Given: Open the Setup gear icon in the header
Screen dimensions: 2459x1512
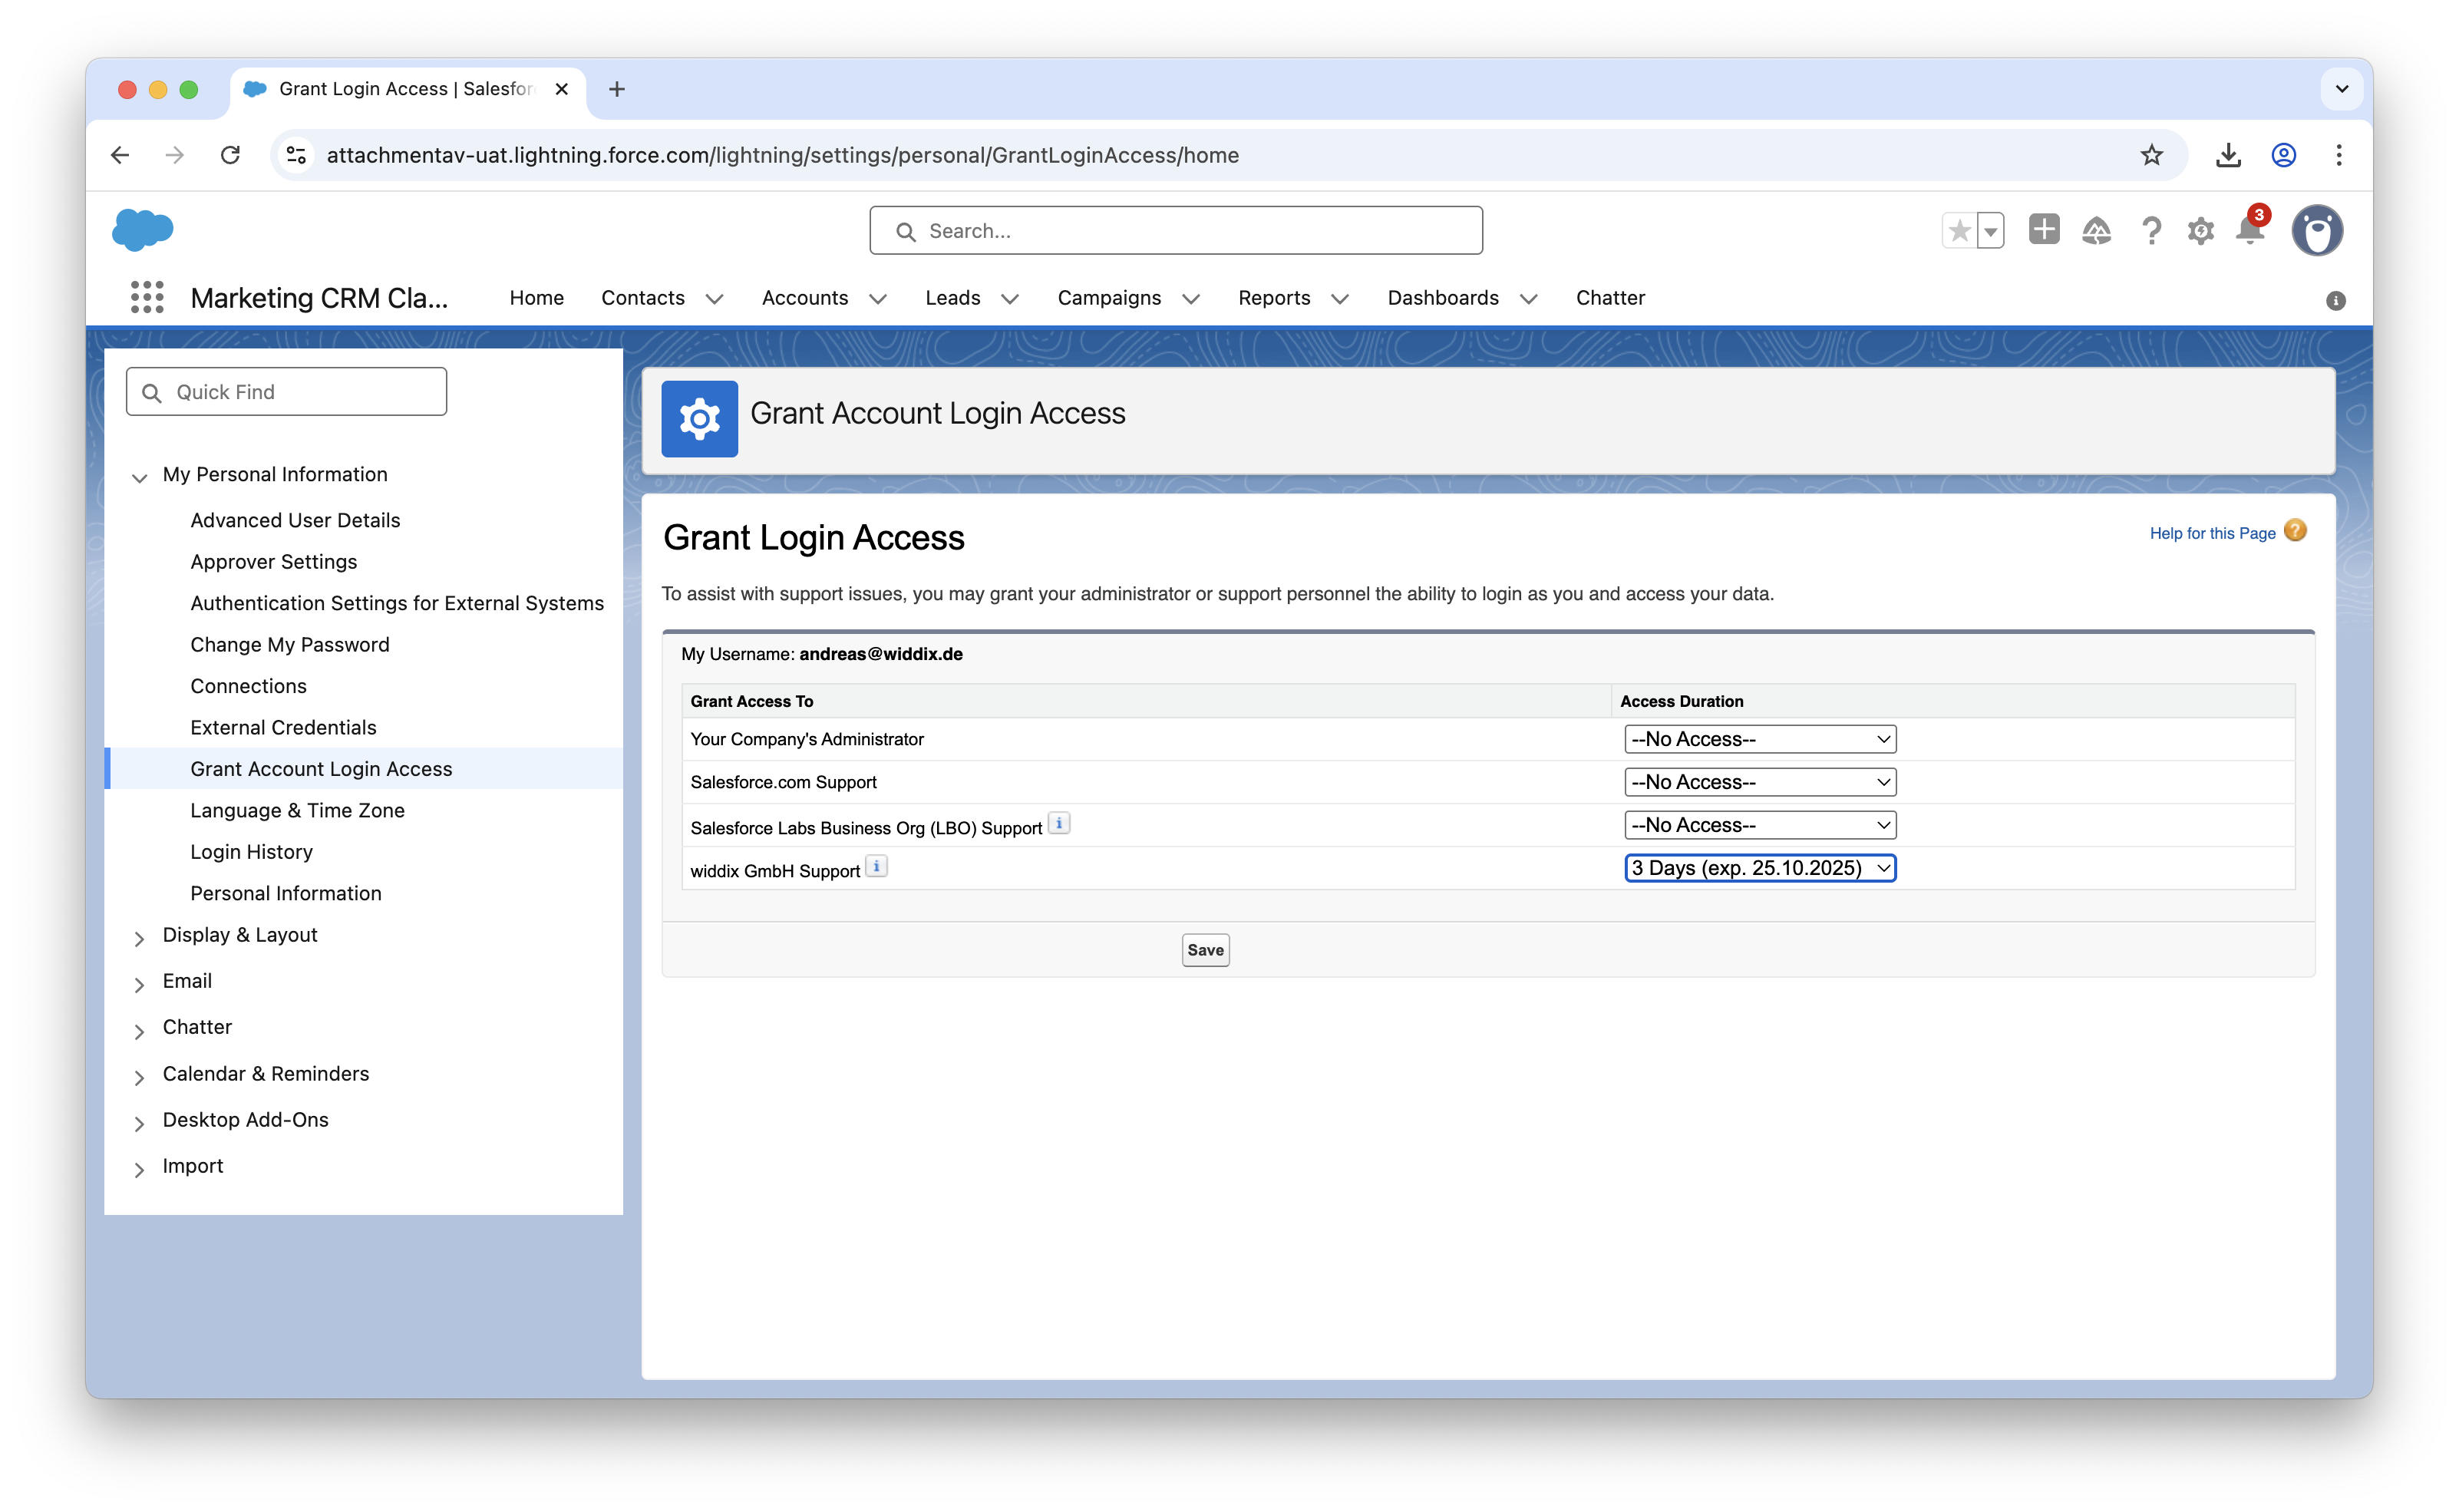Looking at the screenshot, I should click(2200, 231).
